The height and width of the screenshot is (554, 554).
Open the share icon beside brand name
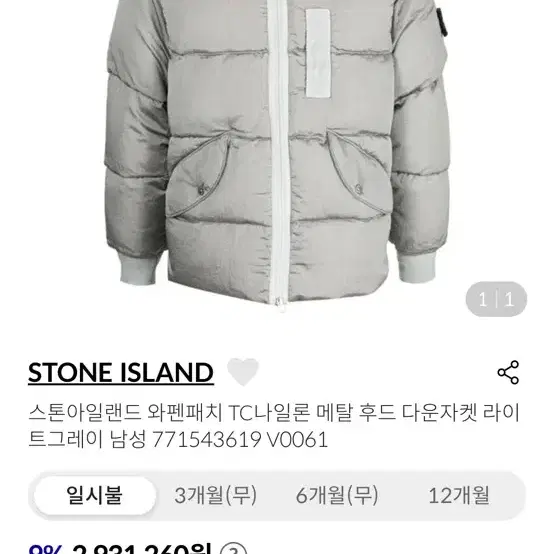508,372
